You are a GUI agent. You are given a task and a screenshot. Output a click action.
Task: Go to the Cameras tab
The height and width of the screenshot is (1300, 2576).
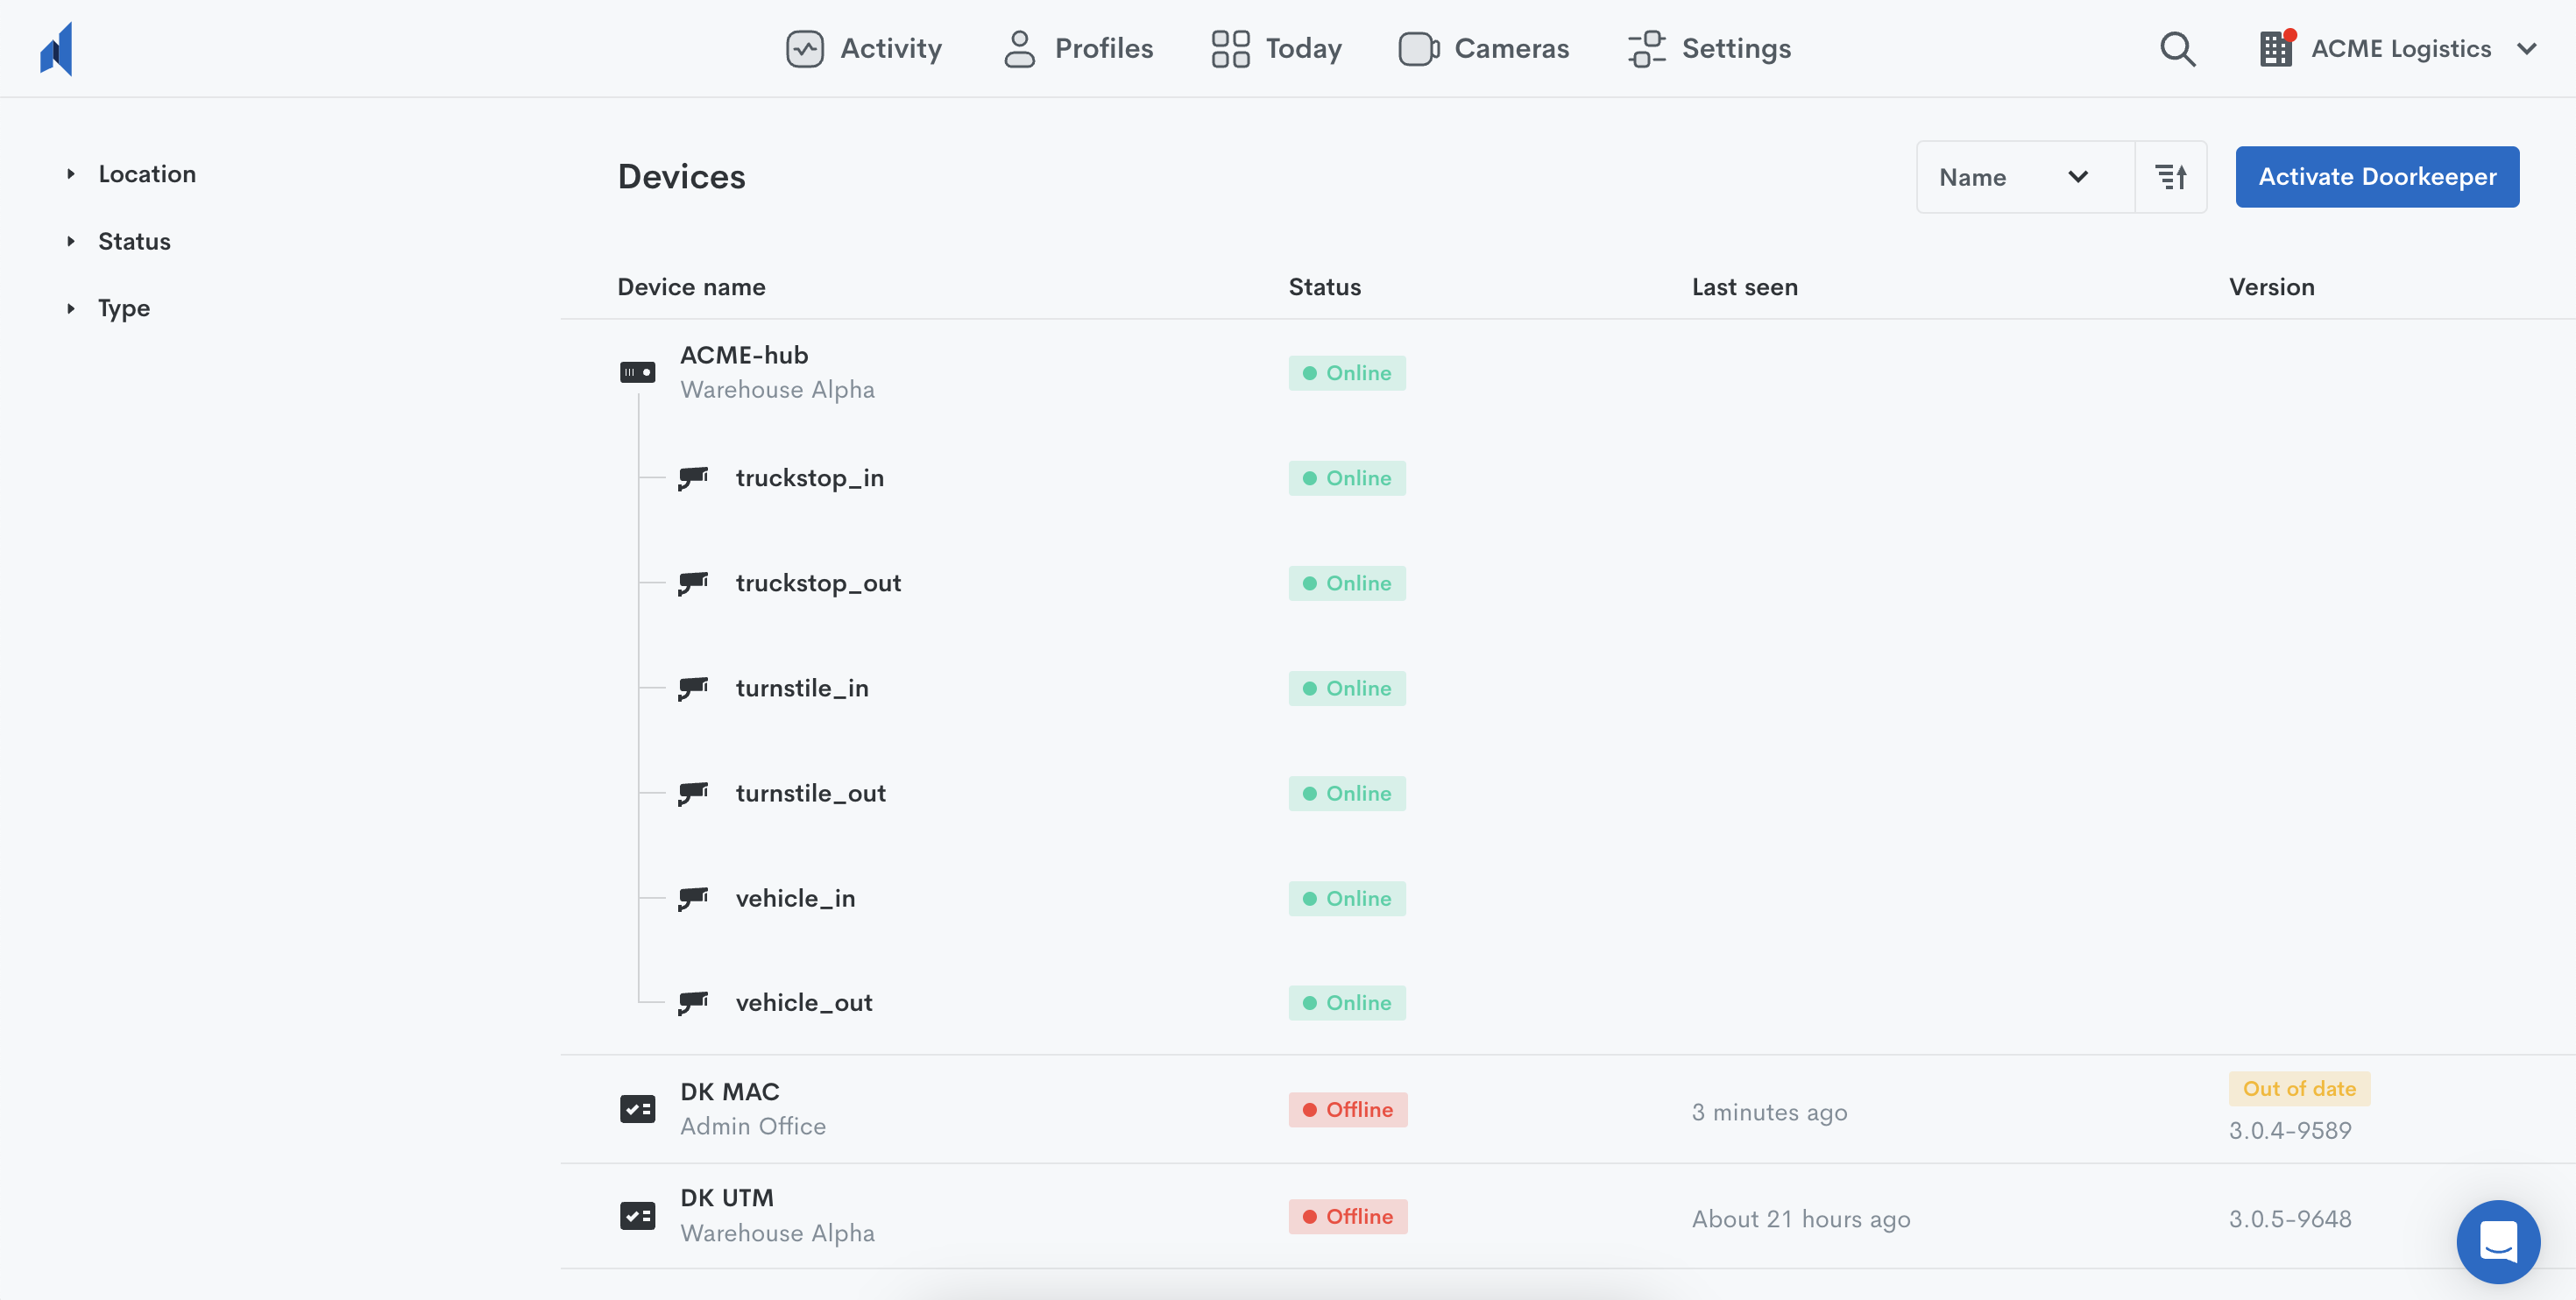click(1483, 48)
